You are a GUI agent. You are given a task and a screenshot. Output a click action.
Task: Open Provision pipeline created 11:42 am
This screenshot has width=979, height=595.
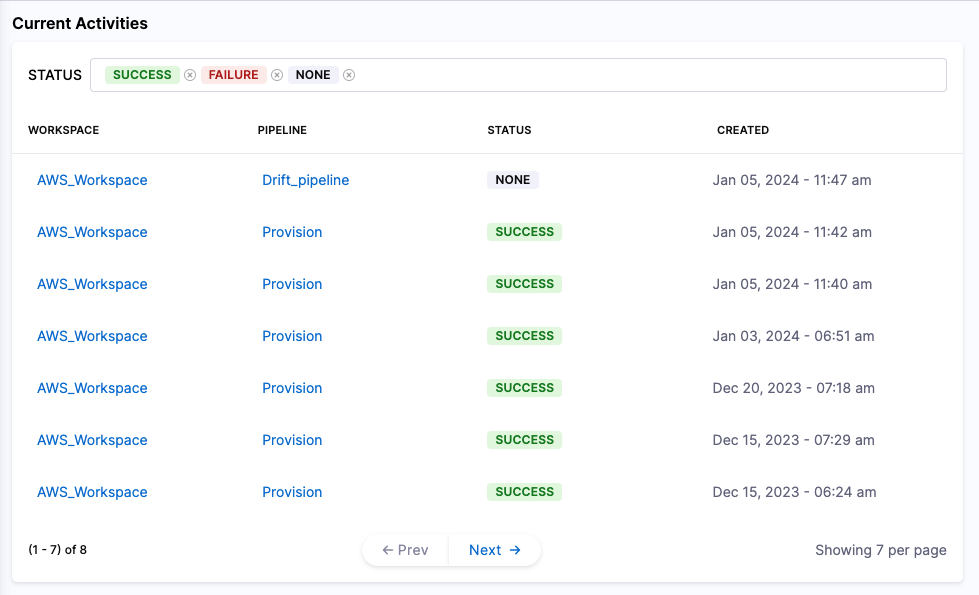[292, 232]
